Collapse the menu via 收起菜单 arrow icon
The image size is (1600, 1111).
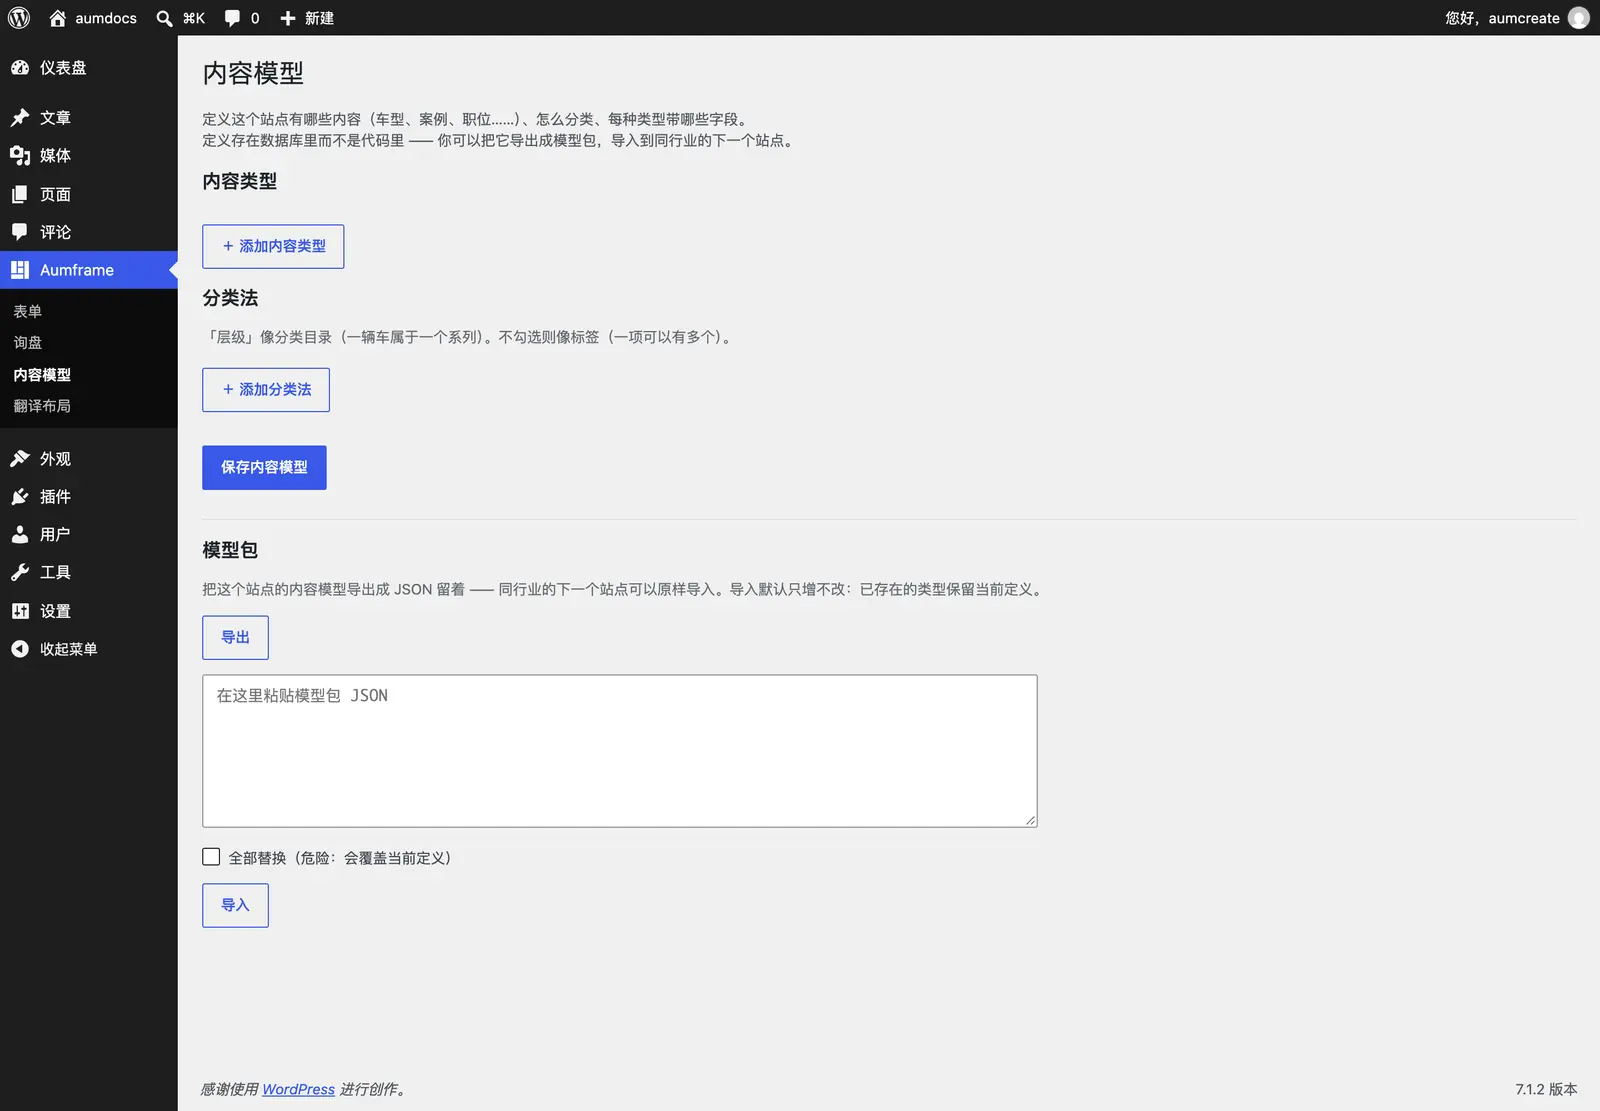[x=20, y=649]
